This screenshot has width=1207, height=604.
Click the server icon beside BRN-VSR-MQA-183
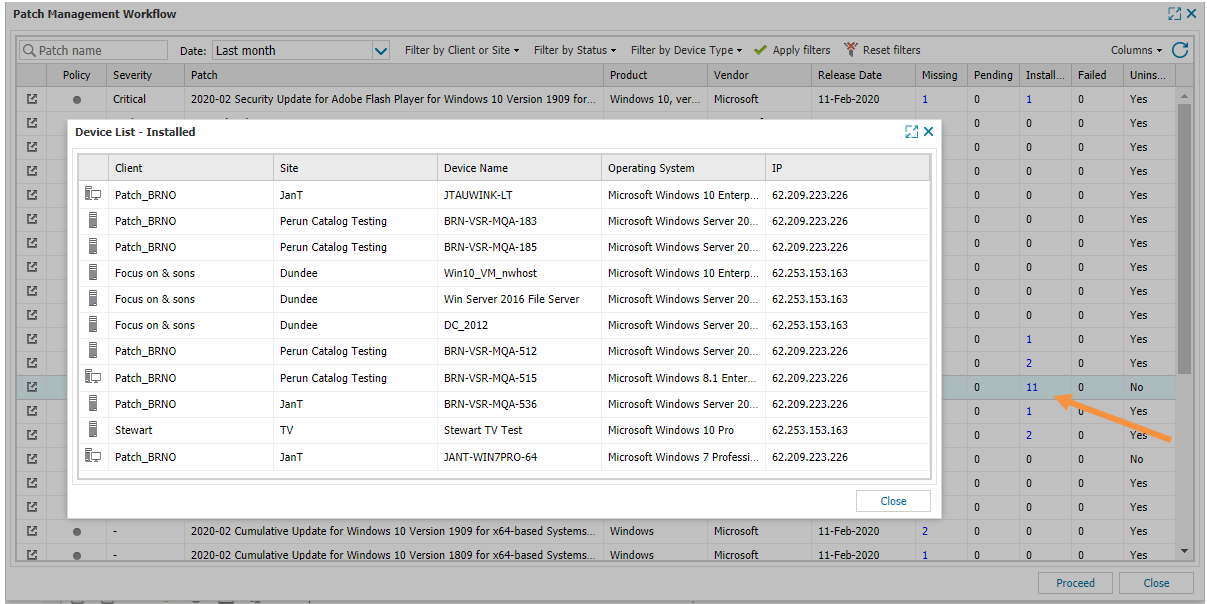point(93,220)
